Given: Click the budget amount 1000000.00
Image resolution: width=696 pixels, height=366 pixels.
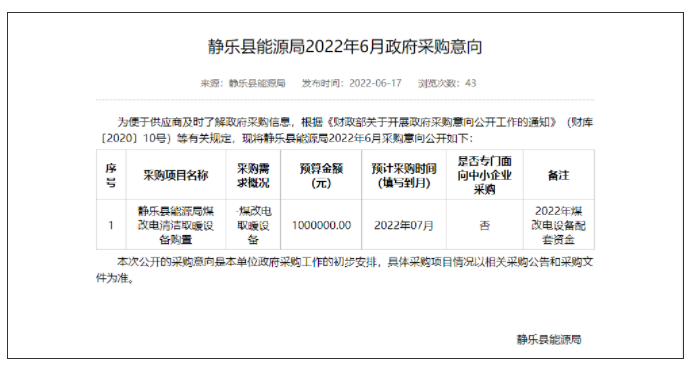Looking at the screenshot, I should point(321,225).
